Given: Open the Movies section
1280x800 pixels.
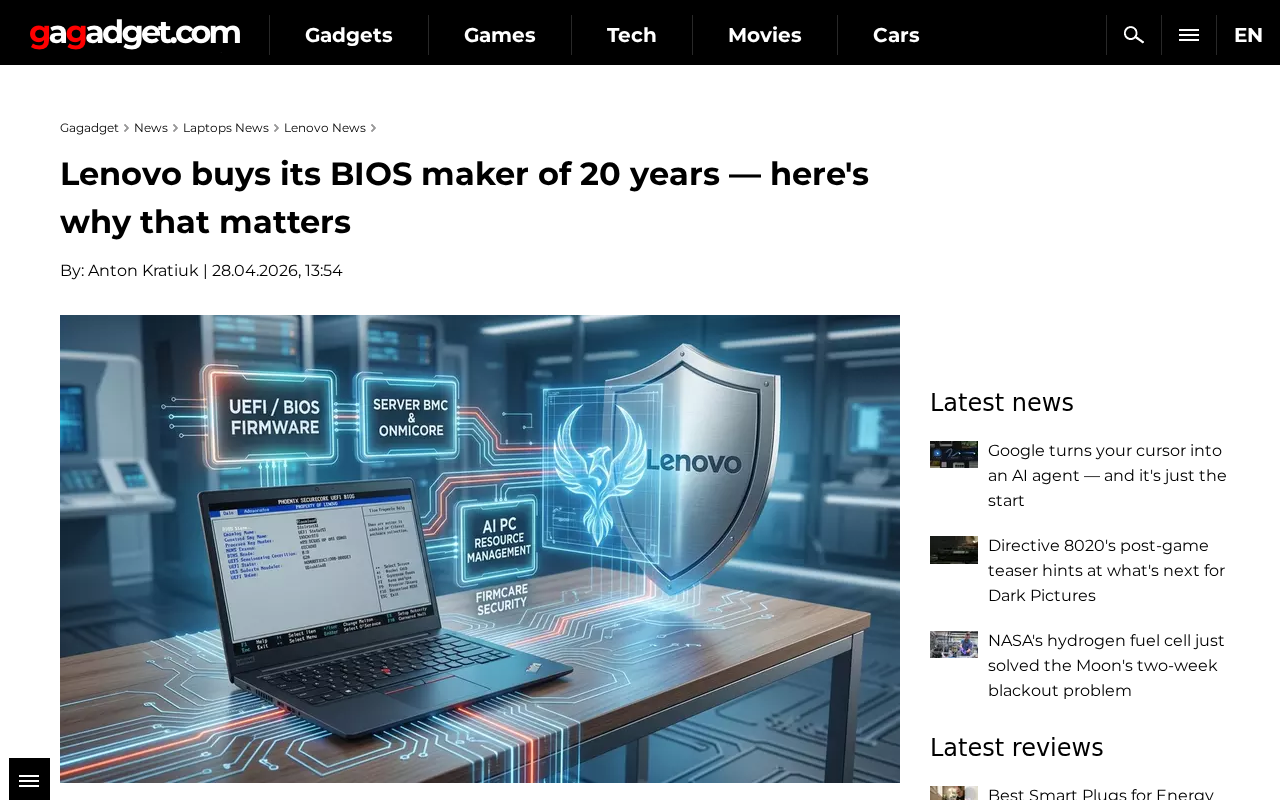Looking at the screenshot, I should pos(765,35).
